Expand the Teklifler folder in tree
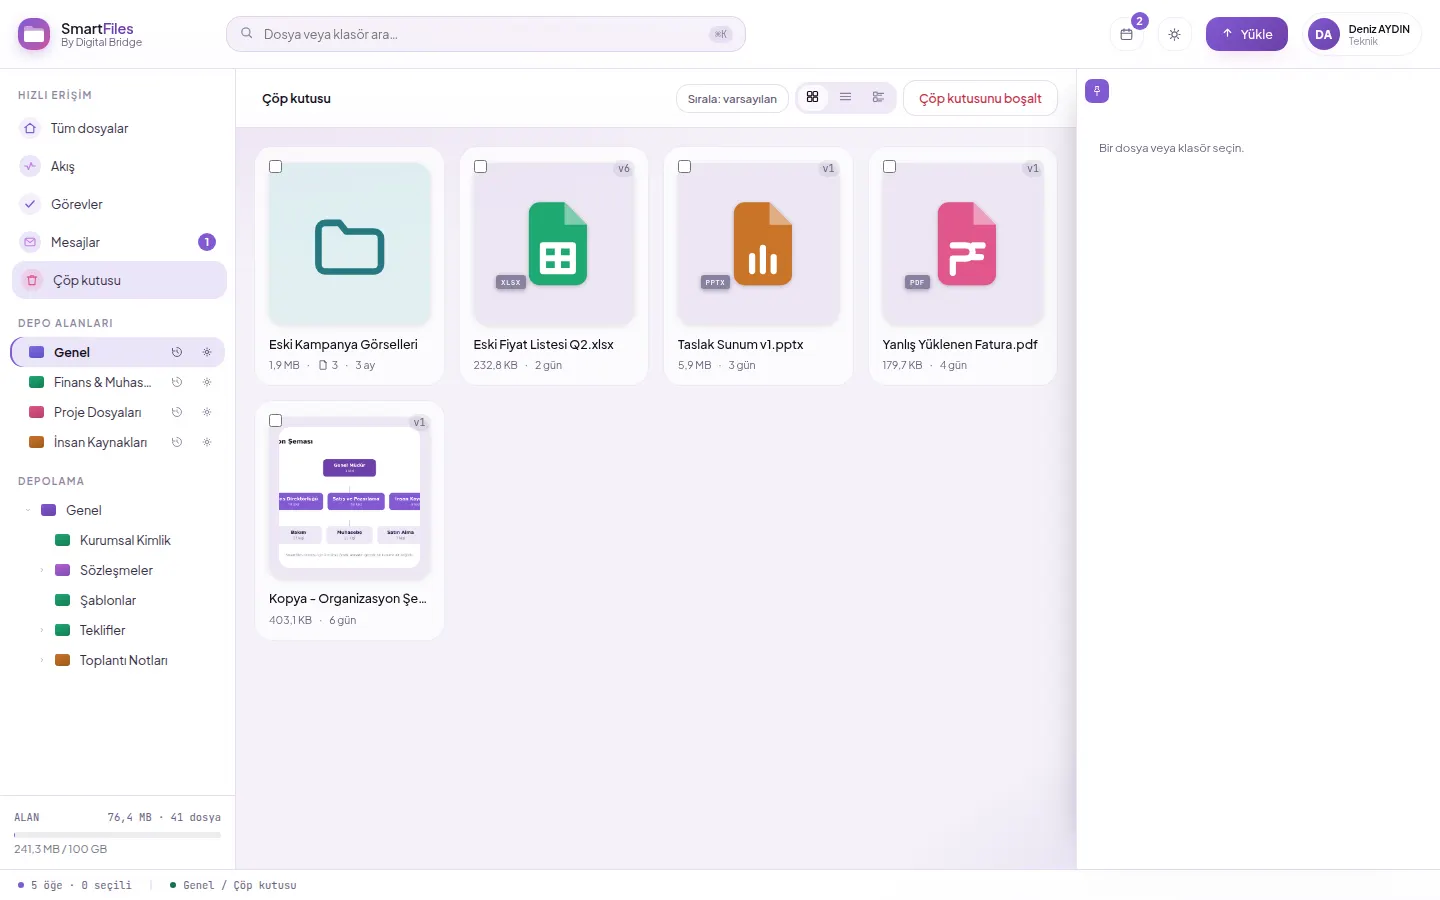1440x900 pixels. coord(42,630)
